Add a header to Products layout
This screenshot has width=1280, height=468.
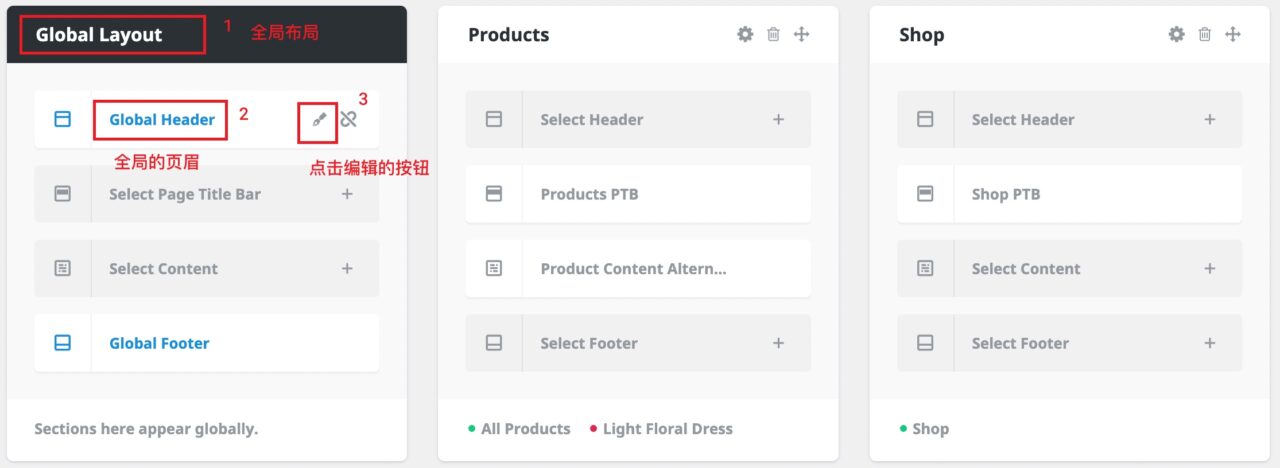pyautogui.click(x=778, y=120)
